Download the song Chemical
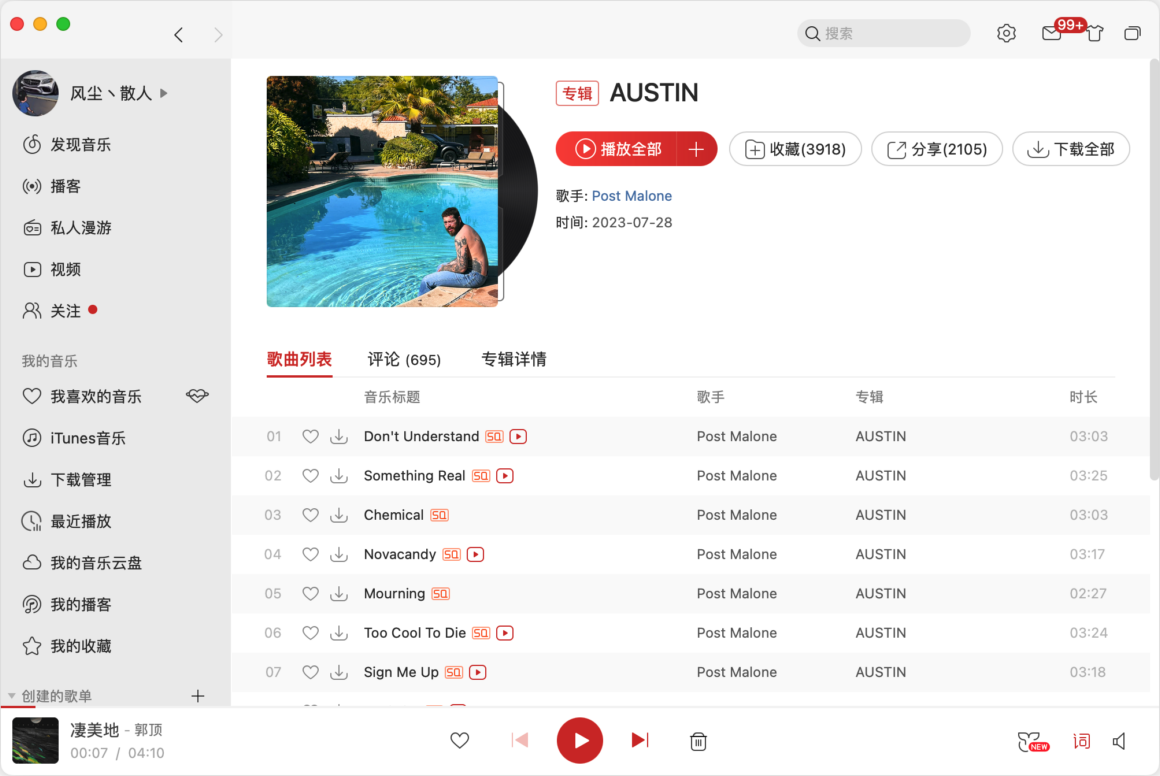 click(x=339, y=515)
